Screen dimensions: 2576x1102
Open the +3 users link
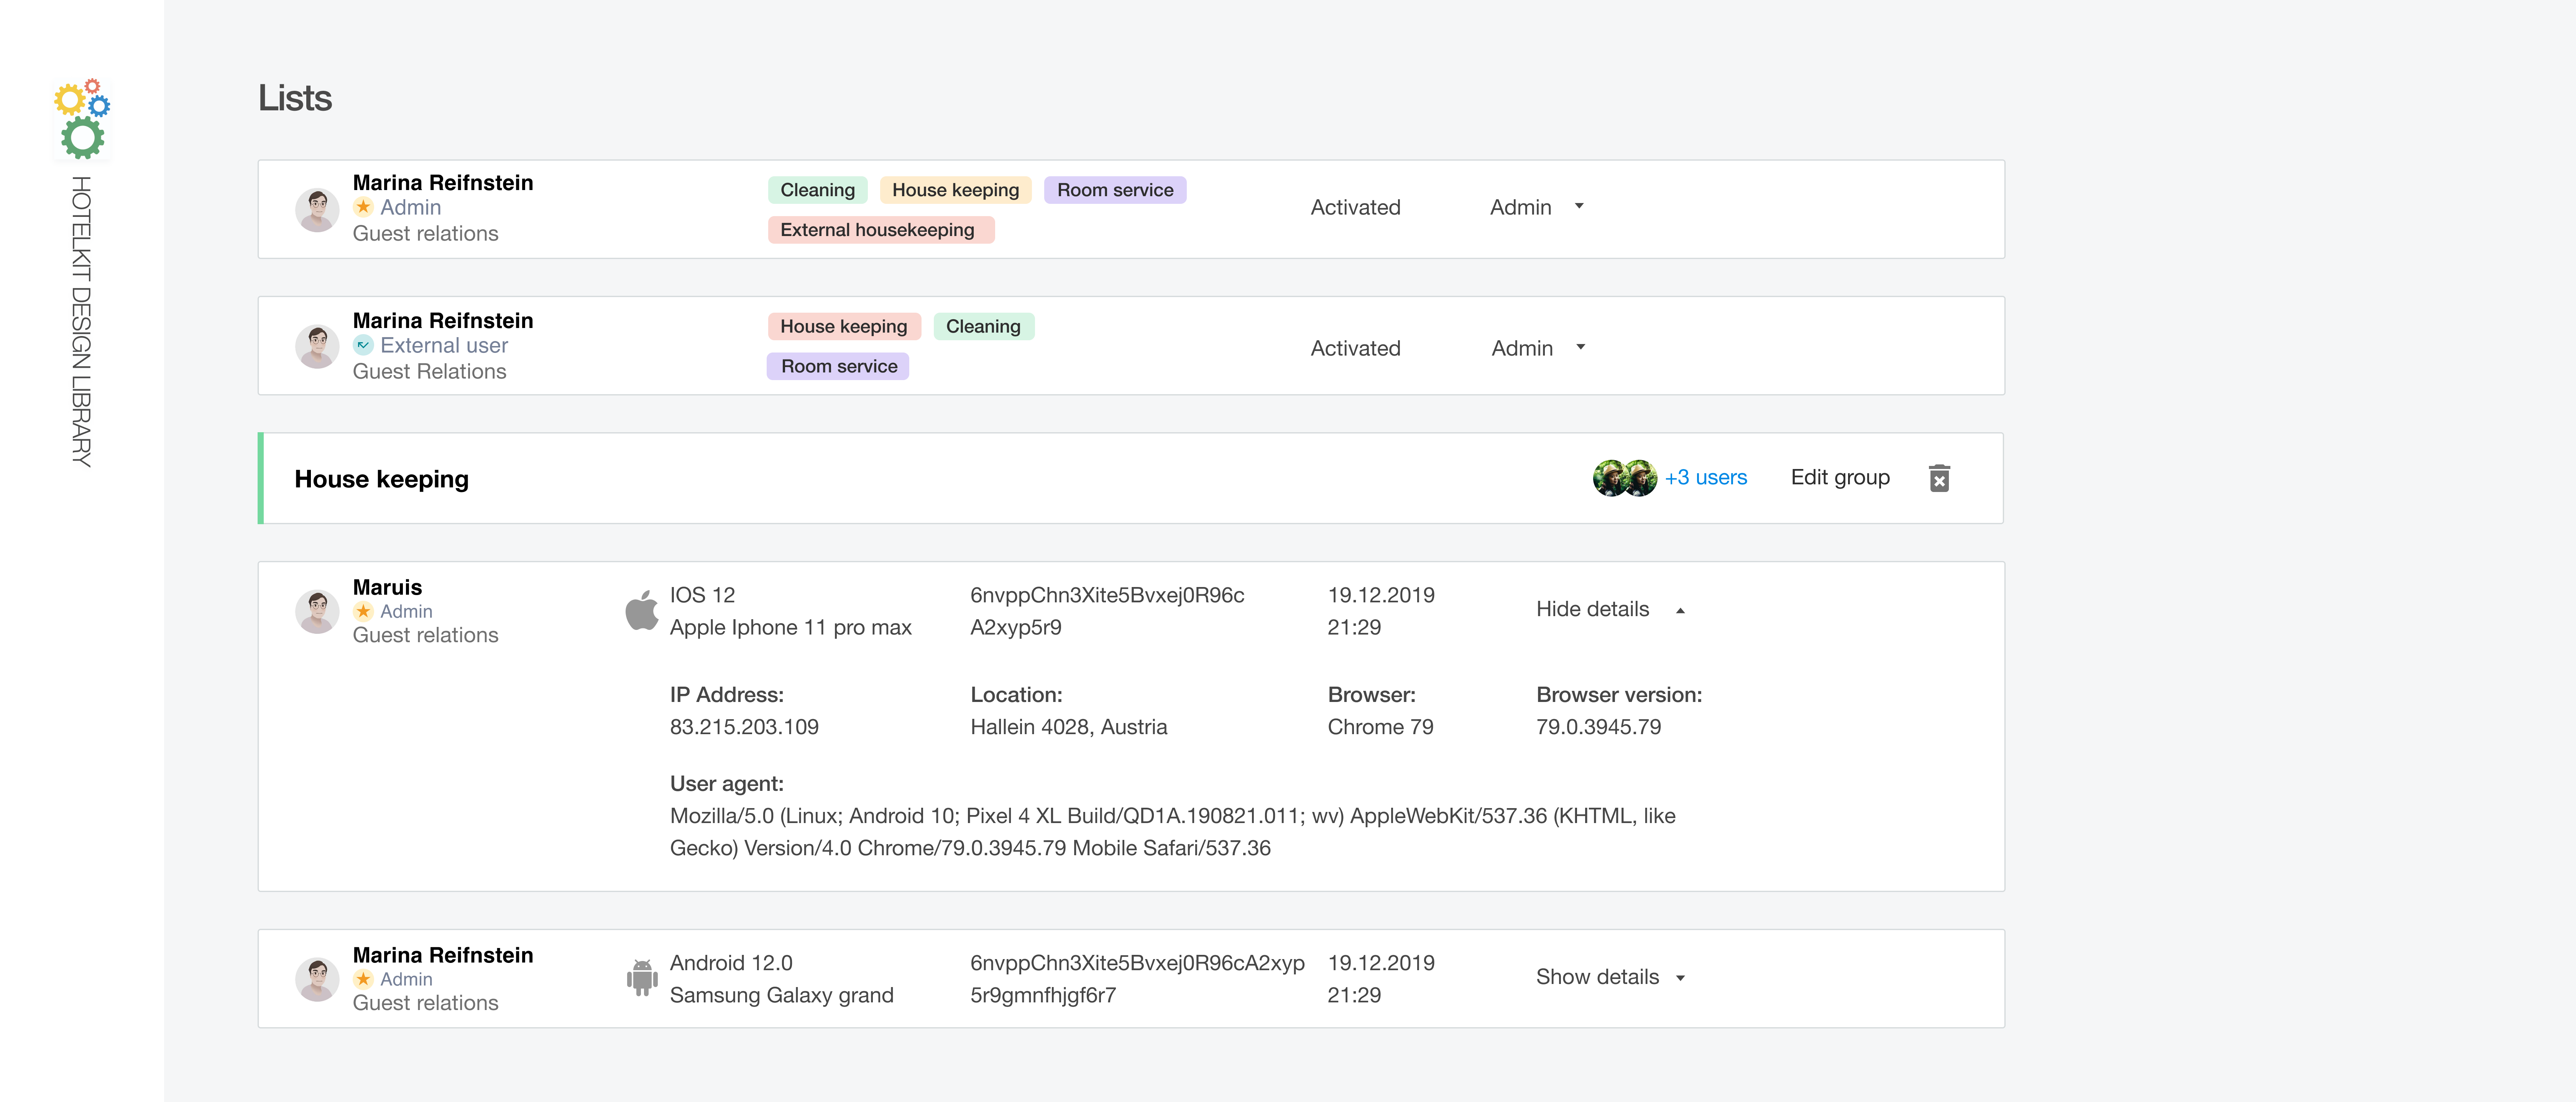[x=1705, y=478]
